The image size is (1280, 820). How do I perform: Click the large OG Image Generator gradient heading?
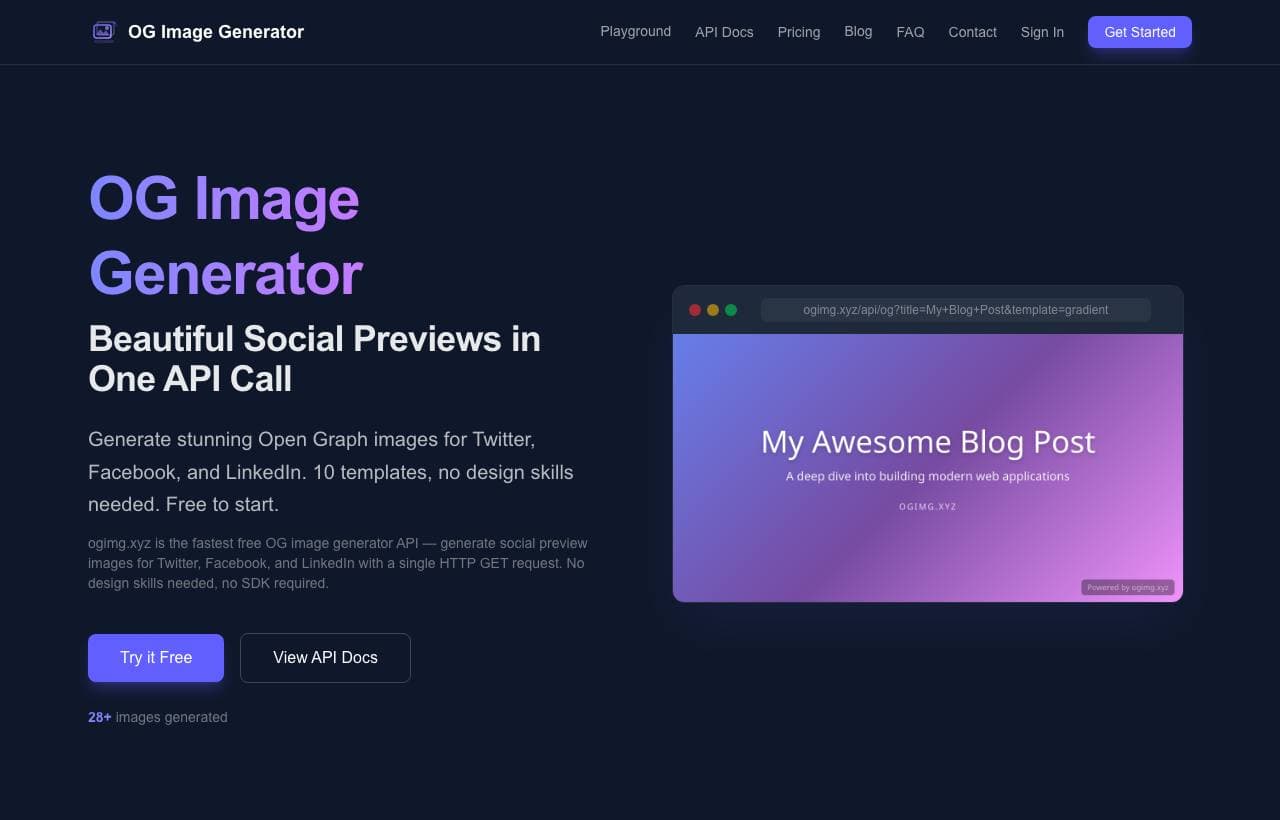[x=225, y=236]
